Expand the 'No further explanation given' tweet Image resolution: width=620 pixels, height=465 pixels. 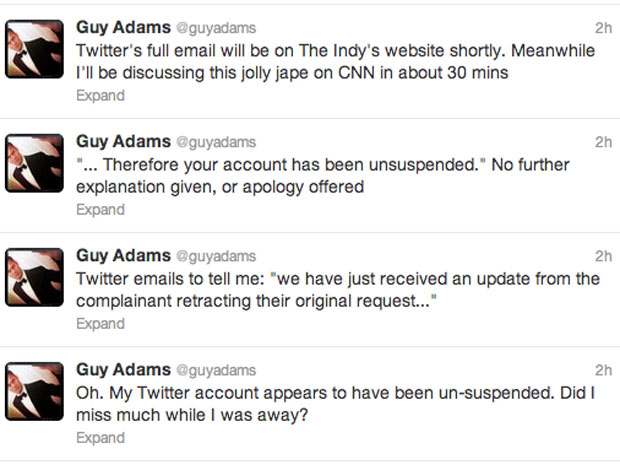click(101, 210)
